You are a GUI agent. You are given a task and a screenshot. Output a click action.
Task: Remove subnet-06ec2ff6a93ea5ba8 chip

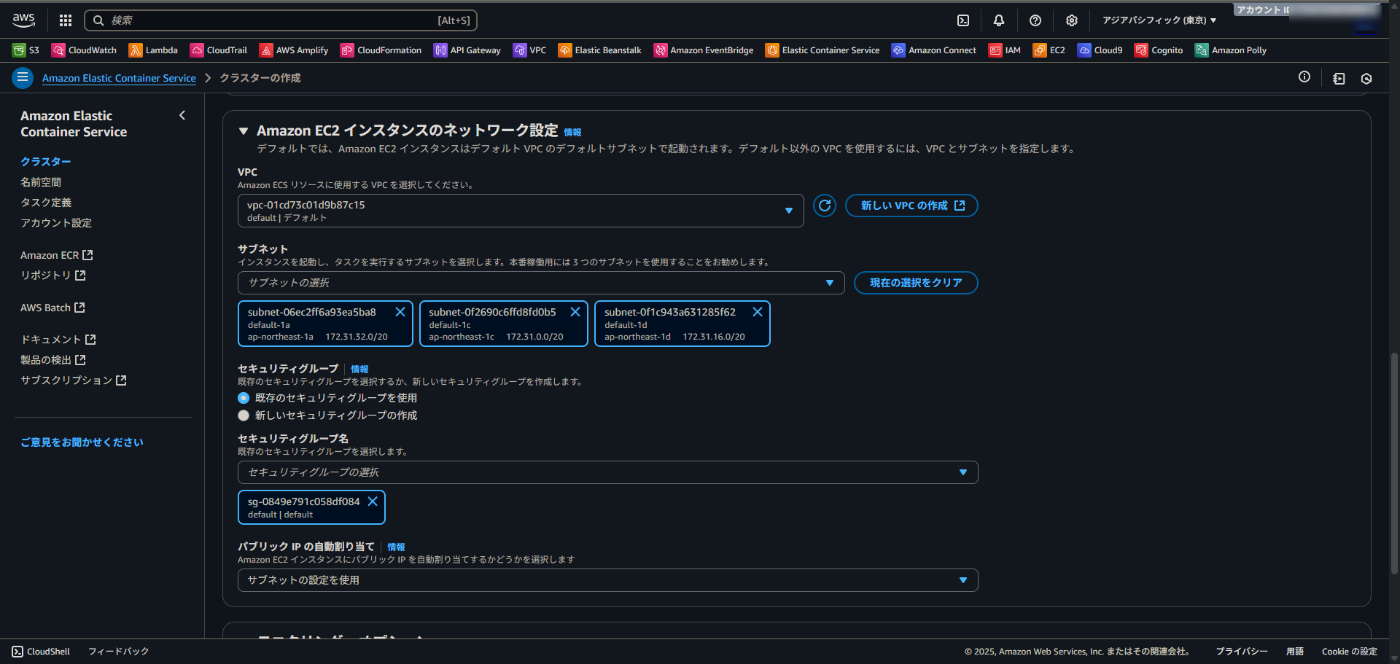400,312
